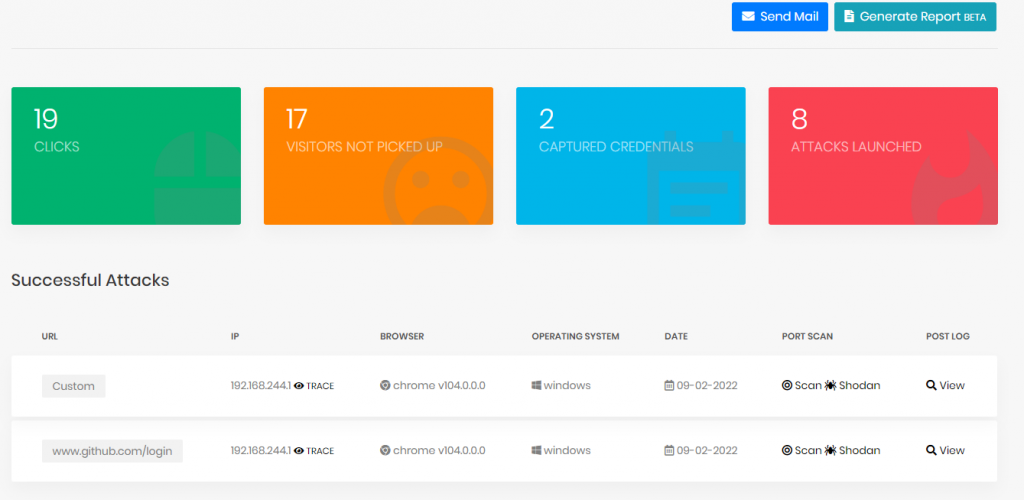
Task: Click the Chrome icon in github.com row
Action: [x=385, y=450]
